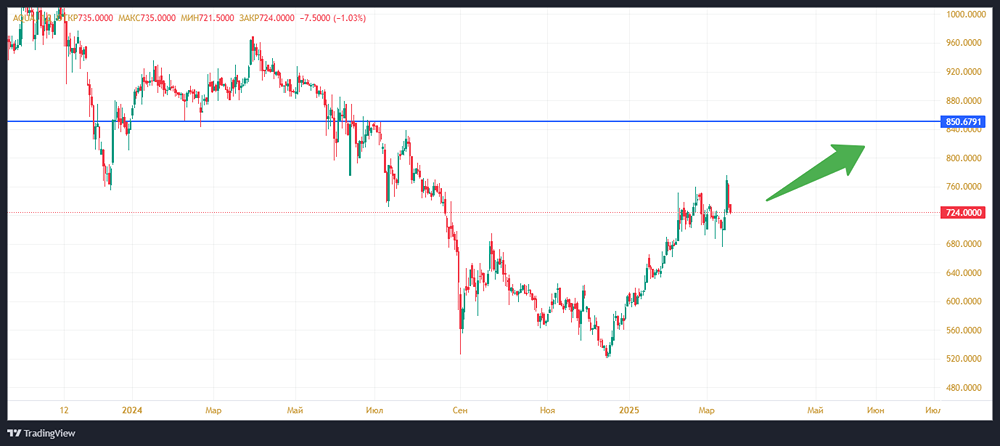Click the Сен label on time axis
Screen dimensions: 1000x446
(460, 410)
